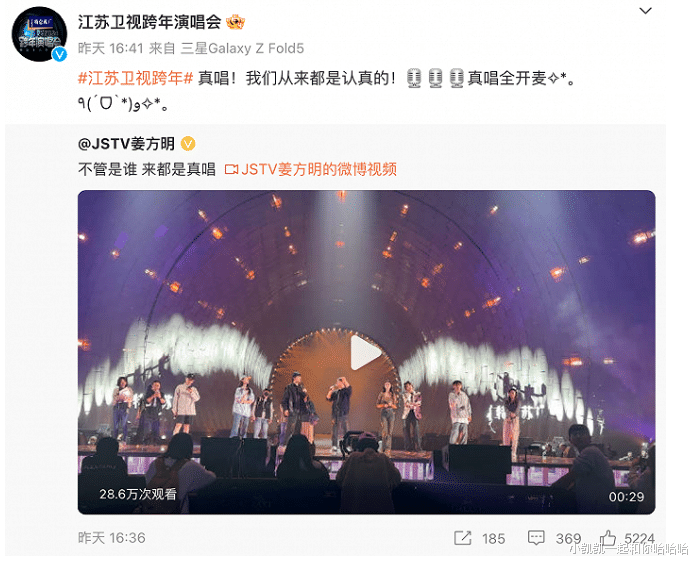
Task: Open the 江苏卫视跨年演唱会 account name
Action: [149, 22]
